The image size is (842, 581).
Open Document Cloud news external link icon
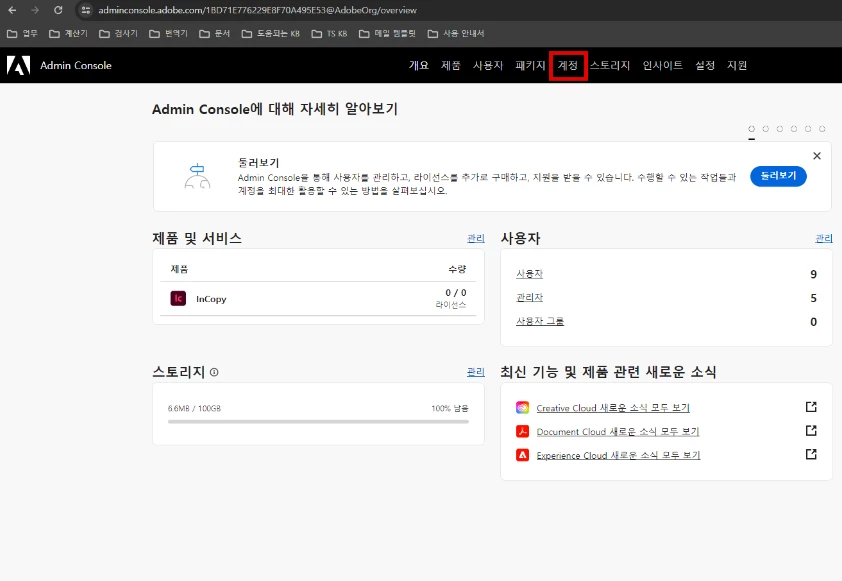click(x=811, y=431)
